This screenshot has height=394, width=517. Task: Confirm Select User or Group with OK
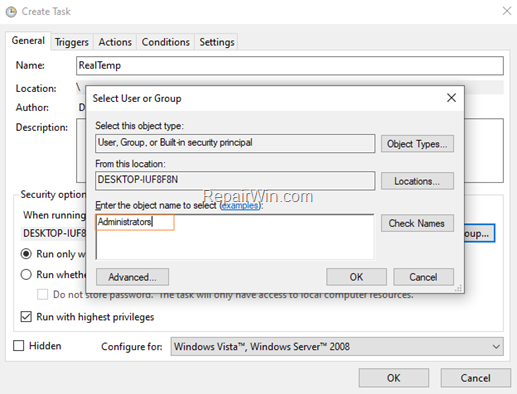[356, 277]
